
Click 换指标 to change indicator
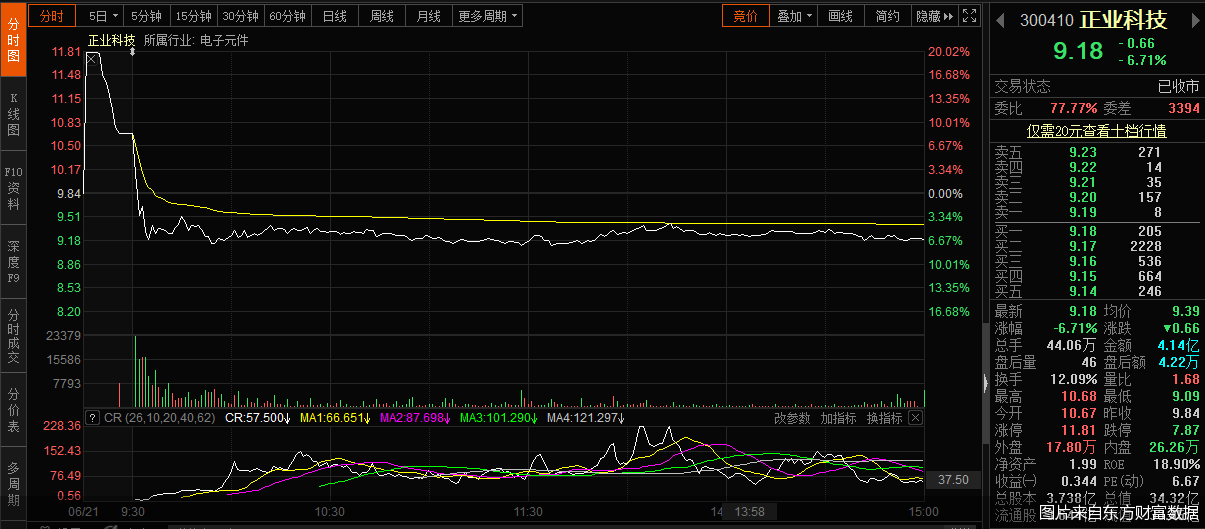click(884, 418)
